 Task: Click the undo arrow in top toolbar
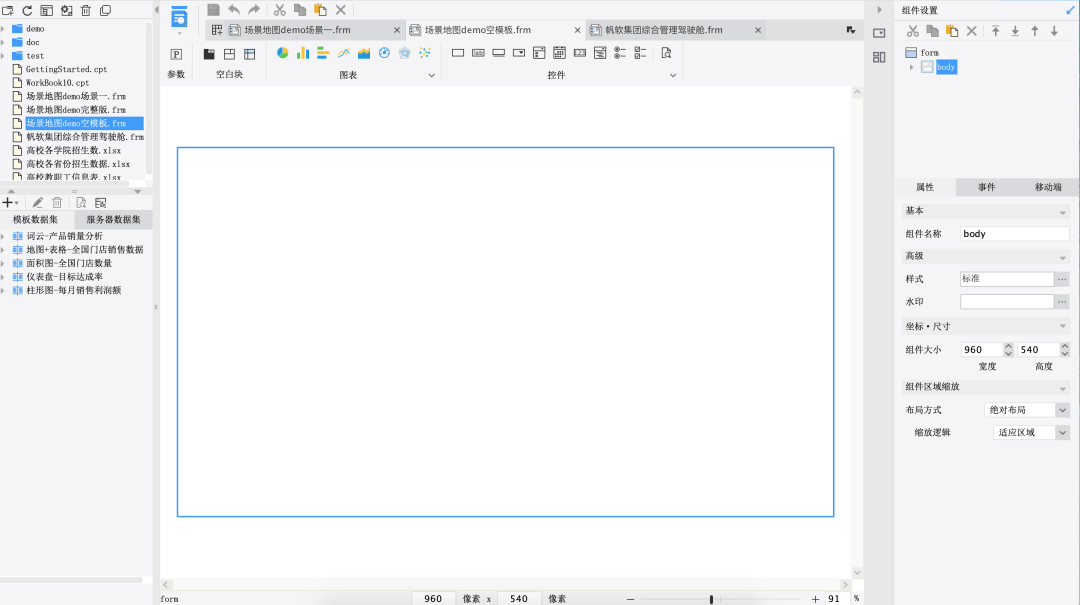(x=234, y=10)
